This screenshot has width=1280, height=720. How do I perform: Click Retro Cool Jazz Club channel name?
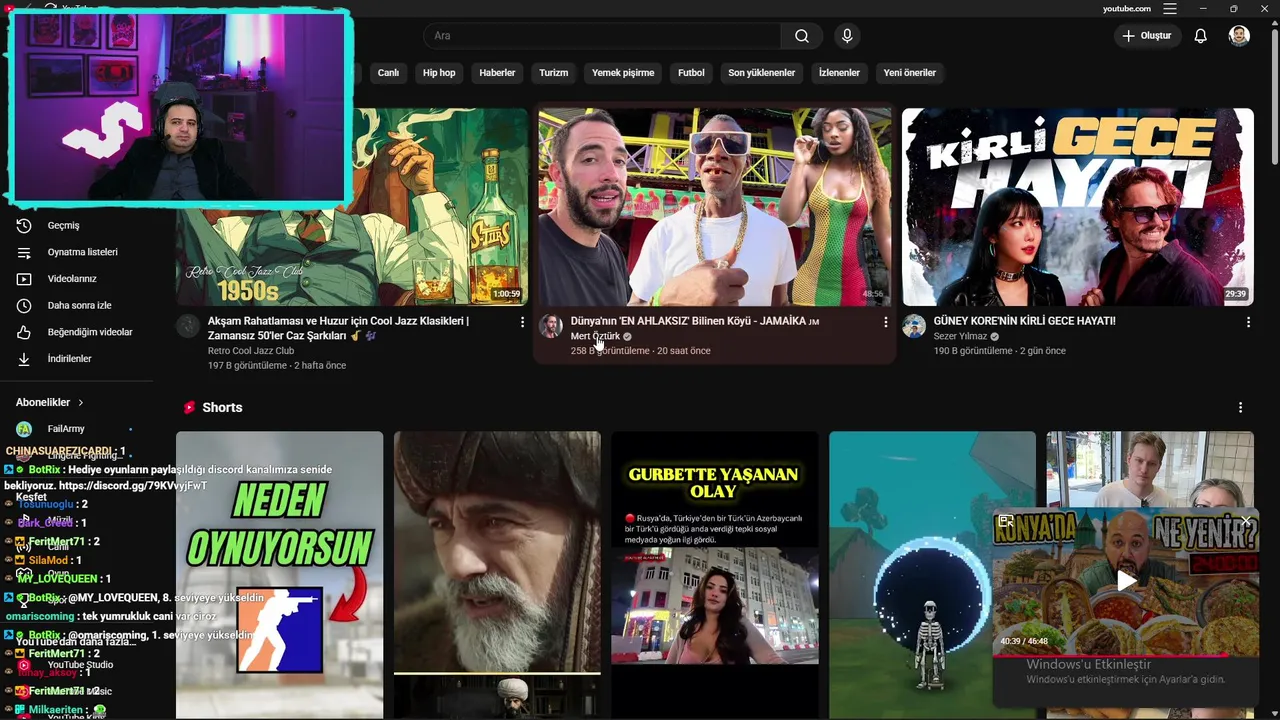click(250, 351)
